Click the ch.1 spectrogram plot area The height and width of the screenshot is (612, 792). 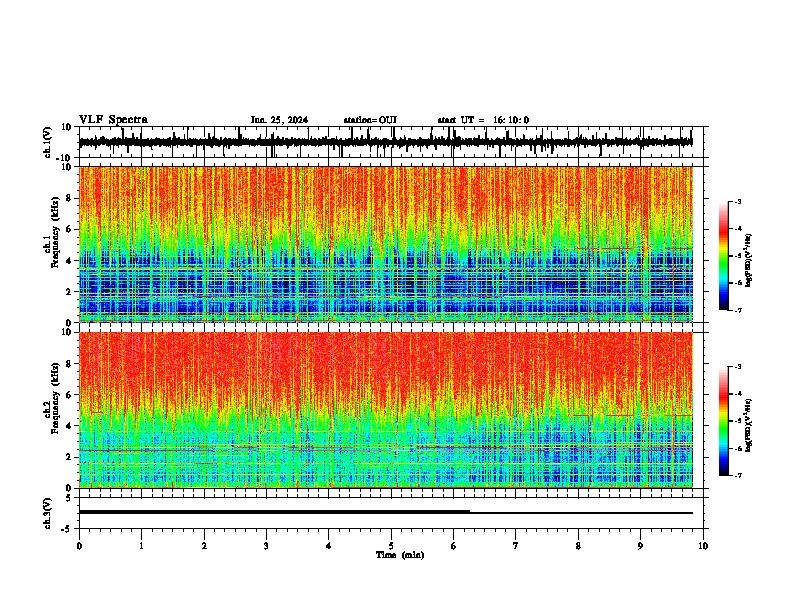[x=386, y=244]
